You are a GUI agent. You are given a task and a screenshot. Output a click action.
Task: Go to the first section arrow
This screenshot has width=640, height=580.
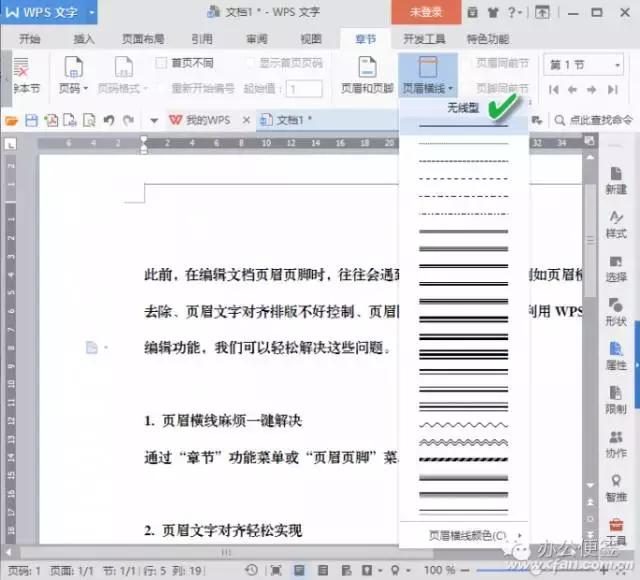[553, 89]
